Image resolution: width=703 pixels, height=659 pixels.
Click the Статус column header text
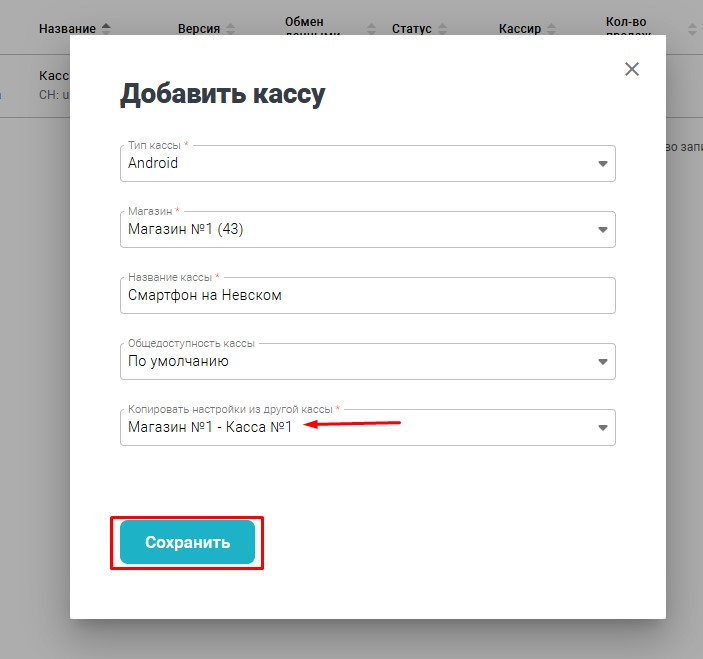coord(412,29)
